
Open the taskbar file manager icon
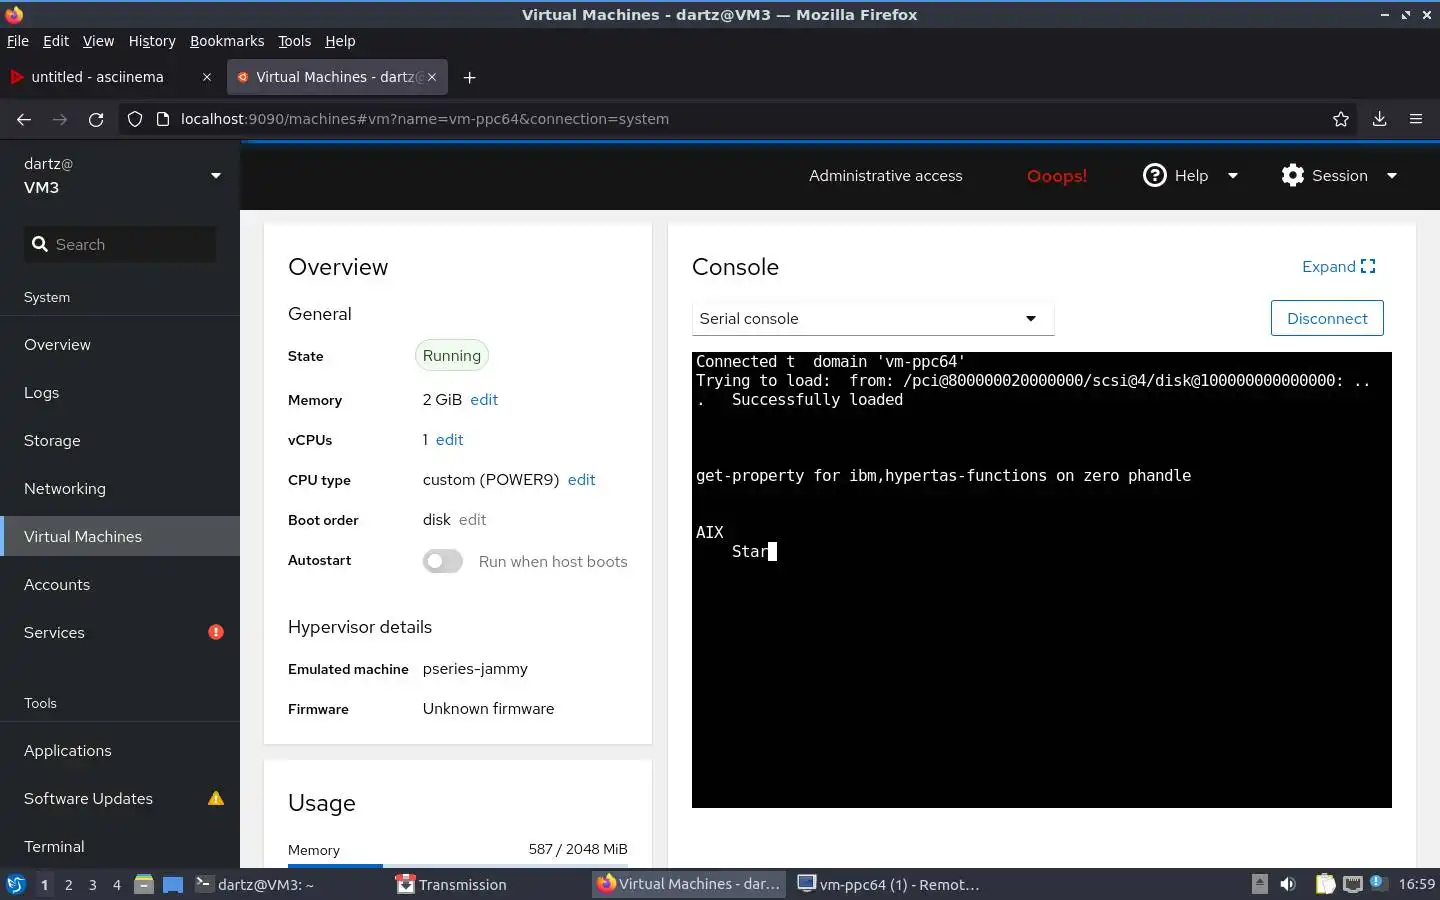[144, 884]
